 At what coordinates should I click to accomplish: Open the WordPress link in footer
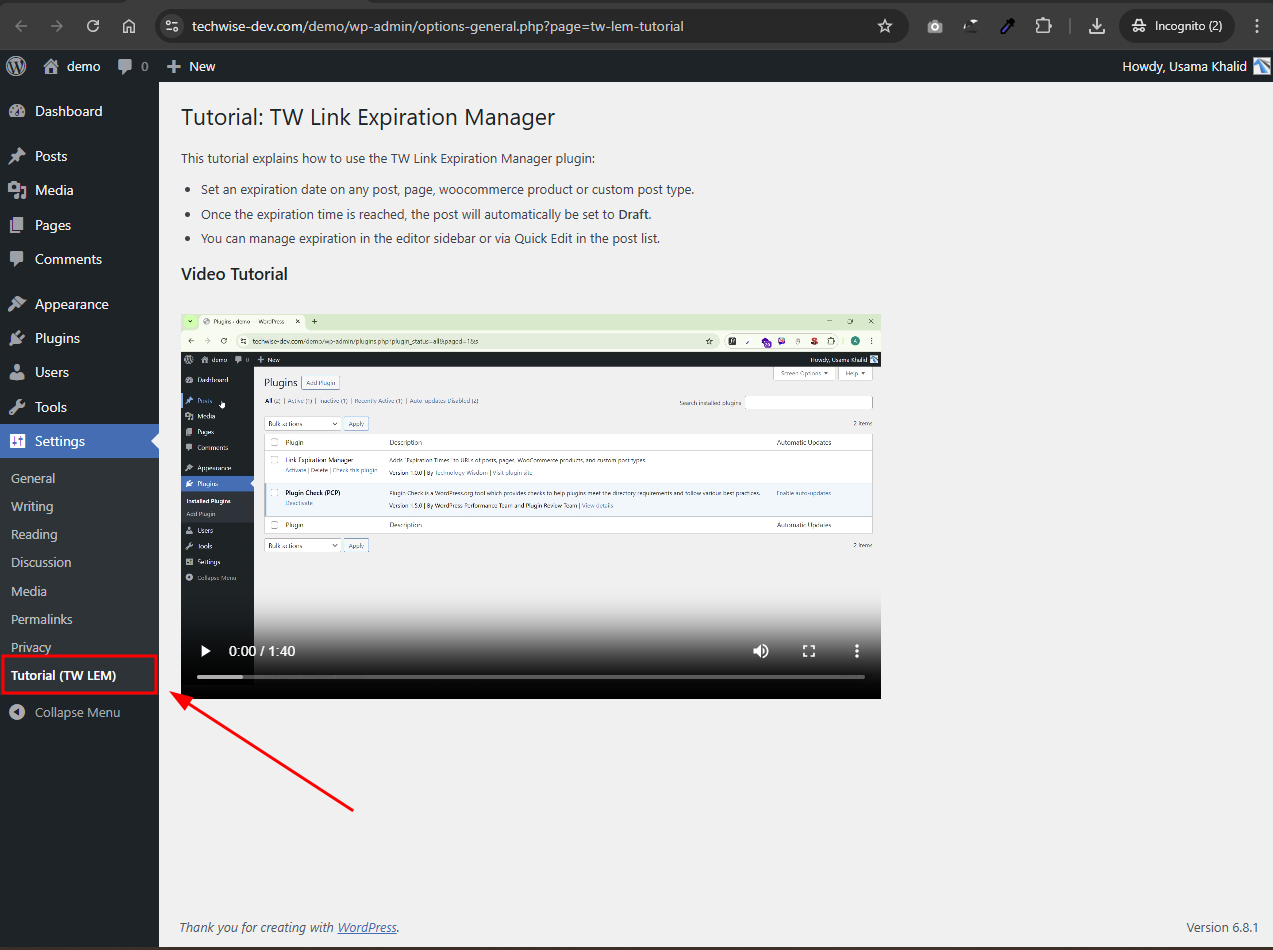[x=367, y=927]
